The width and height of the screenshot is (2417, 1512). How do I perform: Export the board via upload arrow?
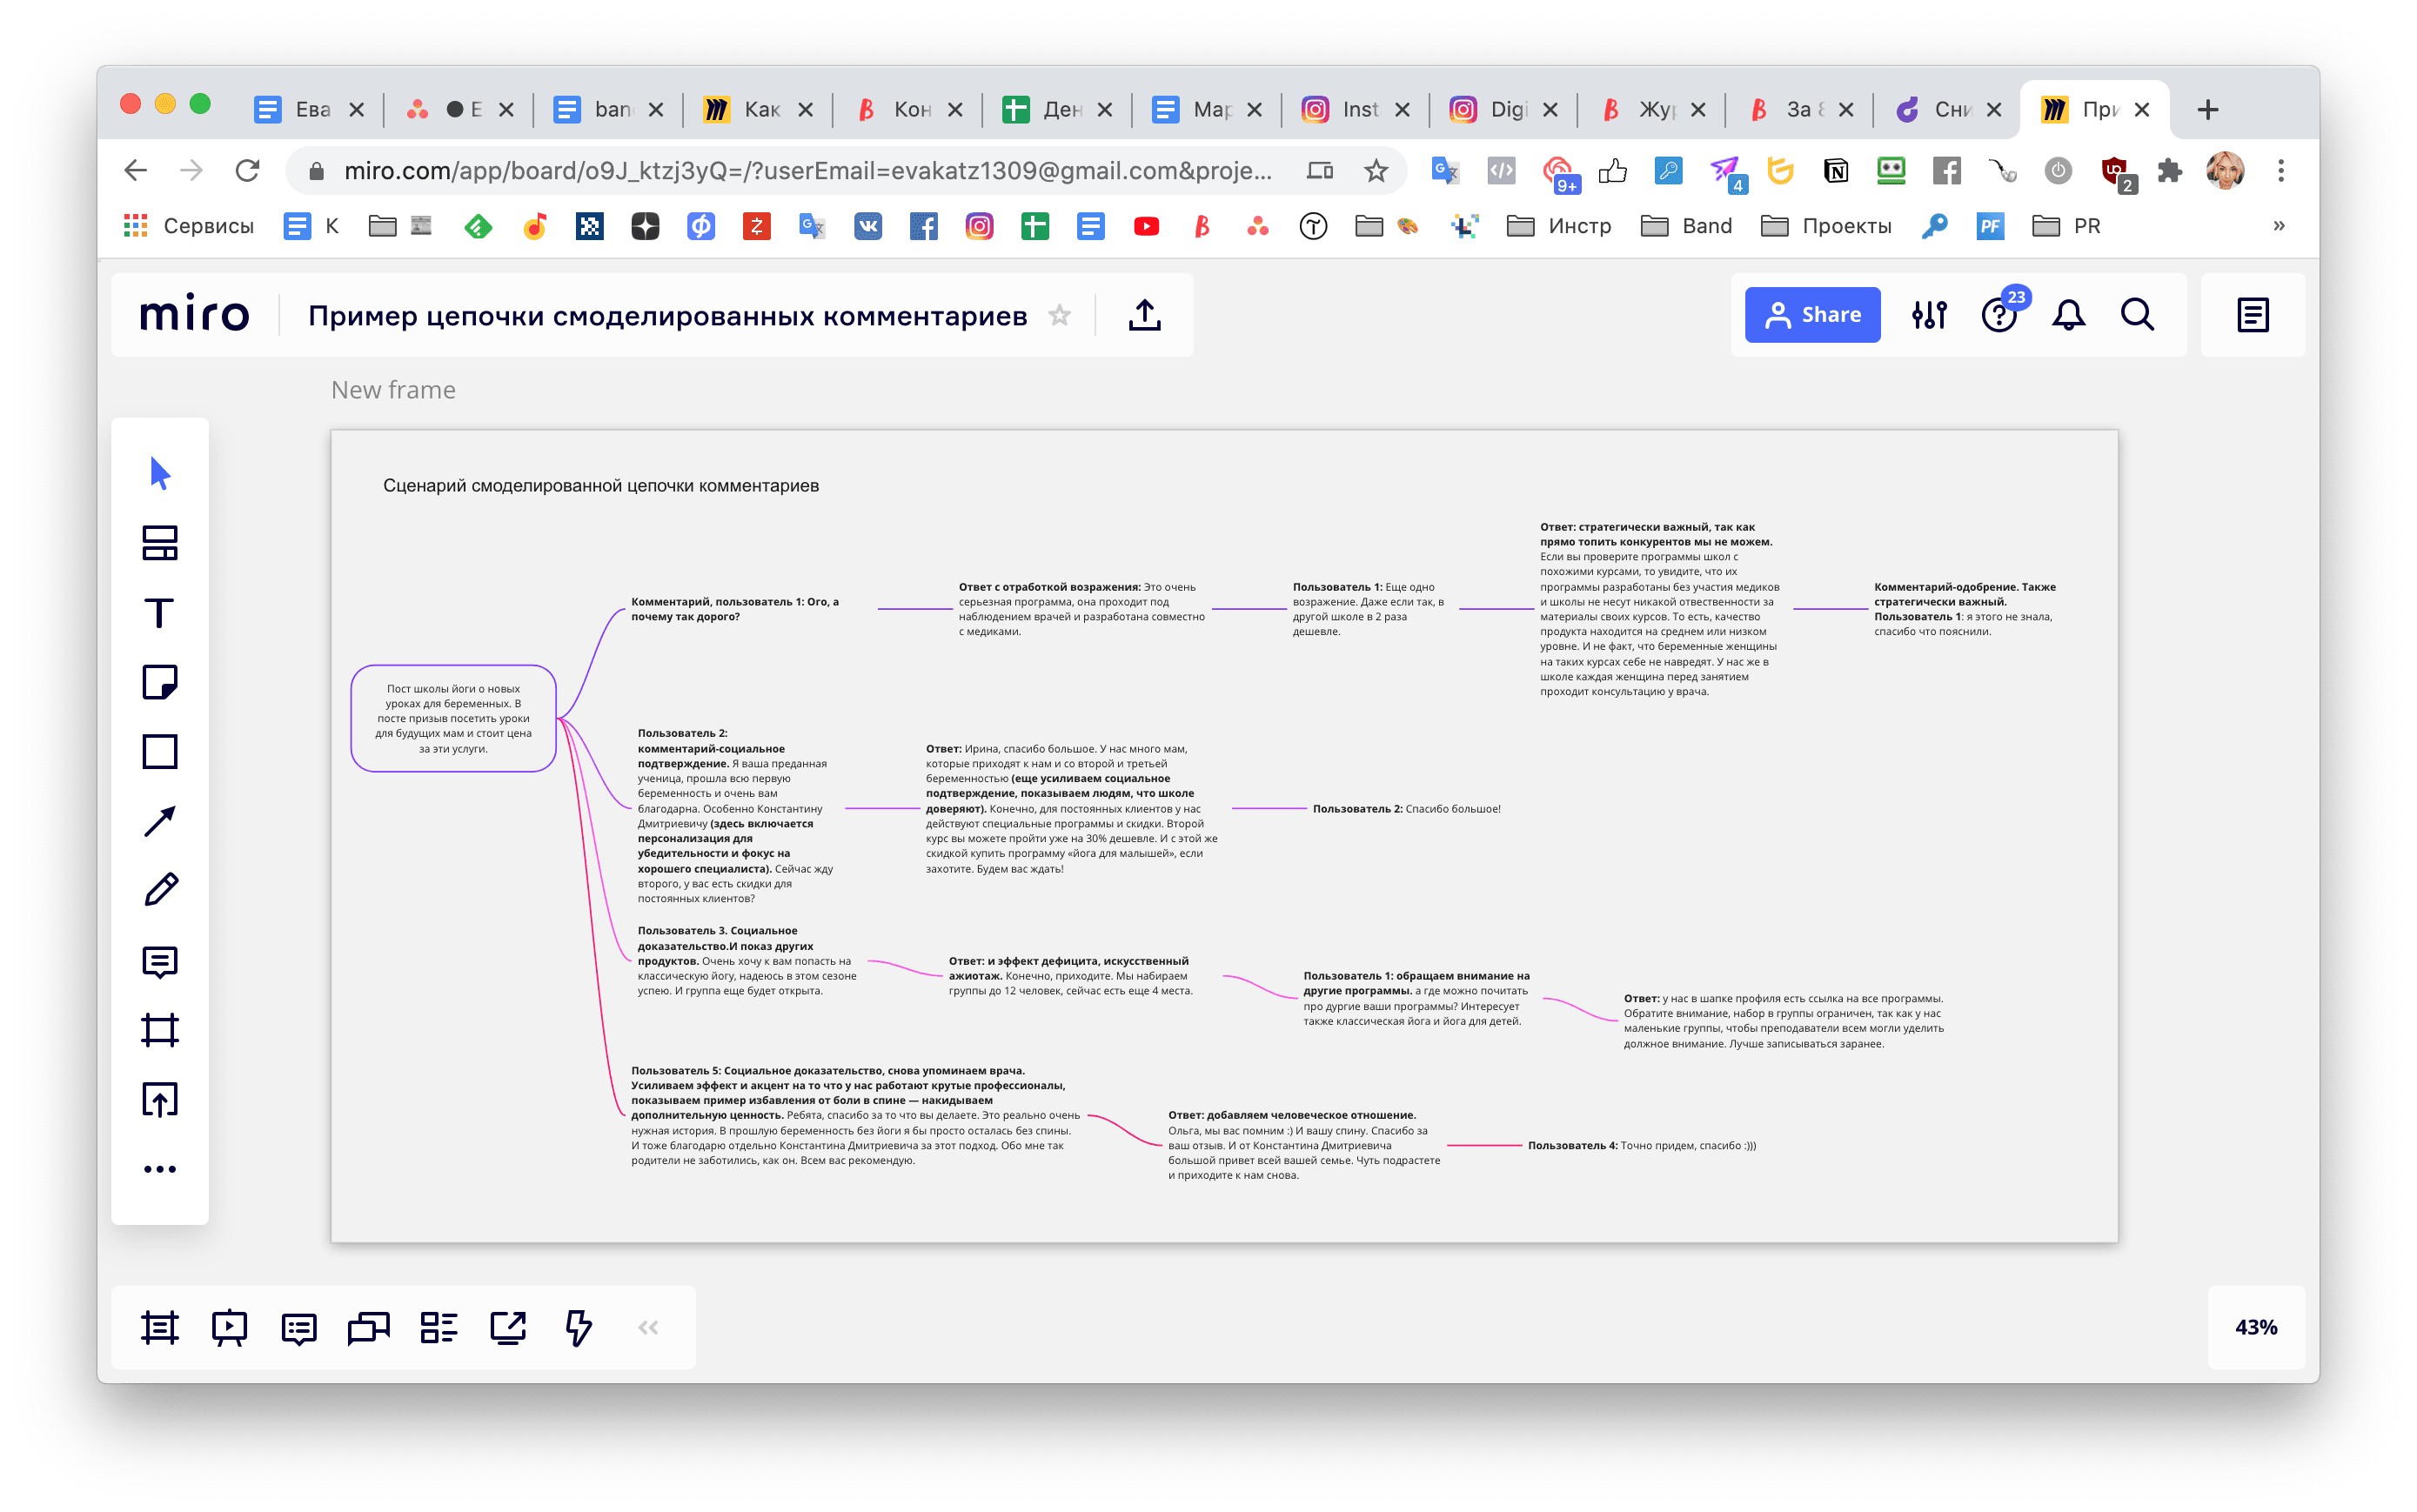pos(1144,316)
